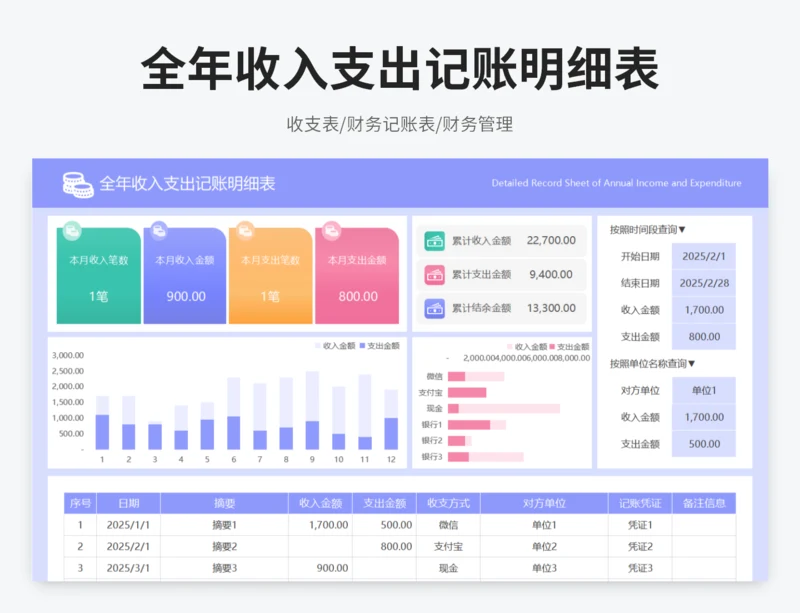Select the 支付宝 cell in table
This screenshot has width=800, height=613.
click(448, 547)
